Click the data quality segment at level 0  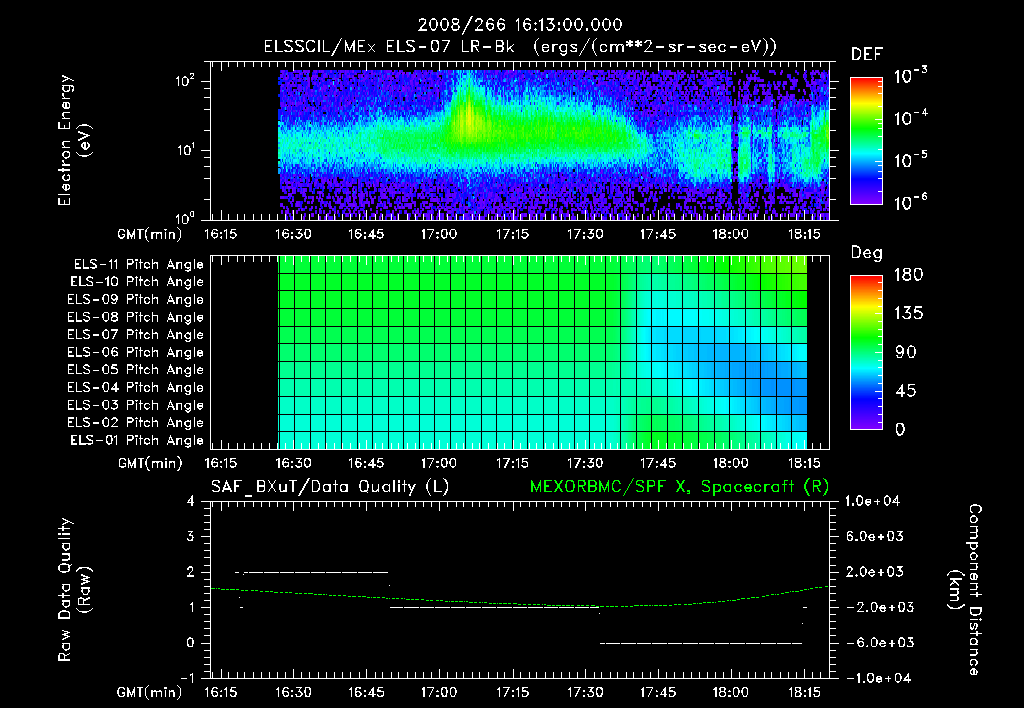[701, 643]
